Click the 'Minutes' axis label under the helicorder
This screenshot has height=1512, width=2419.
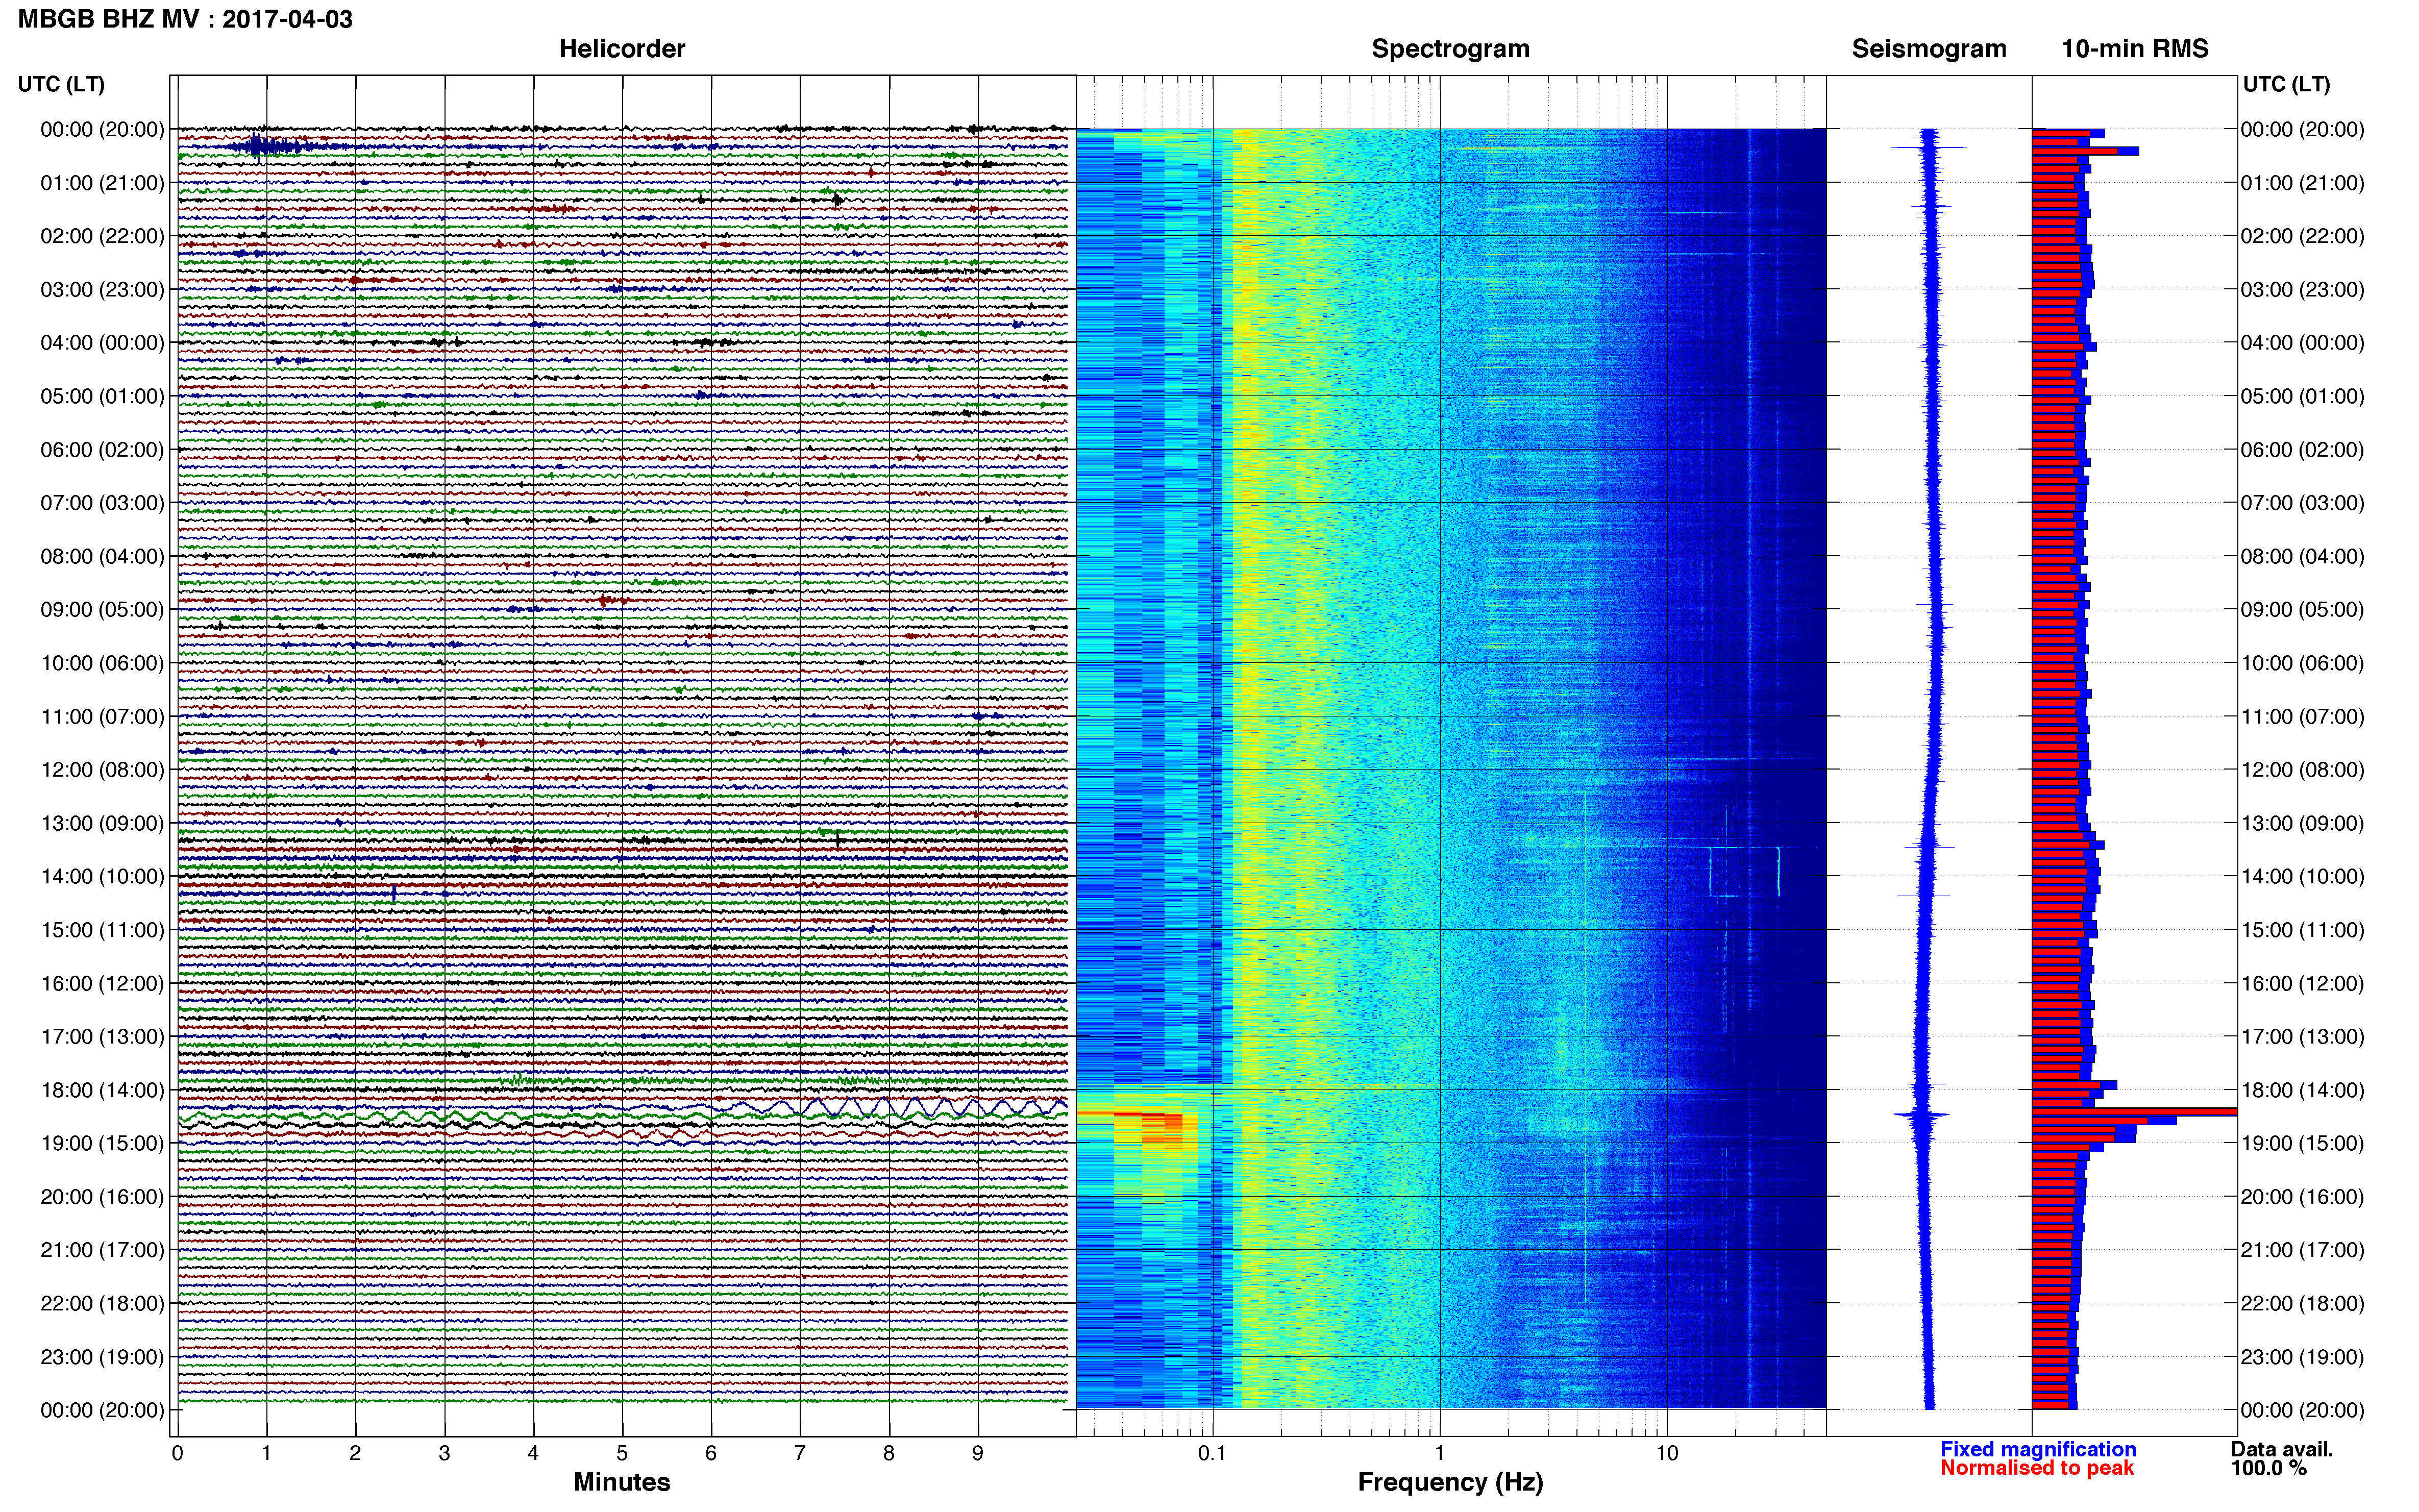click(x=622, y=1482)
